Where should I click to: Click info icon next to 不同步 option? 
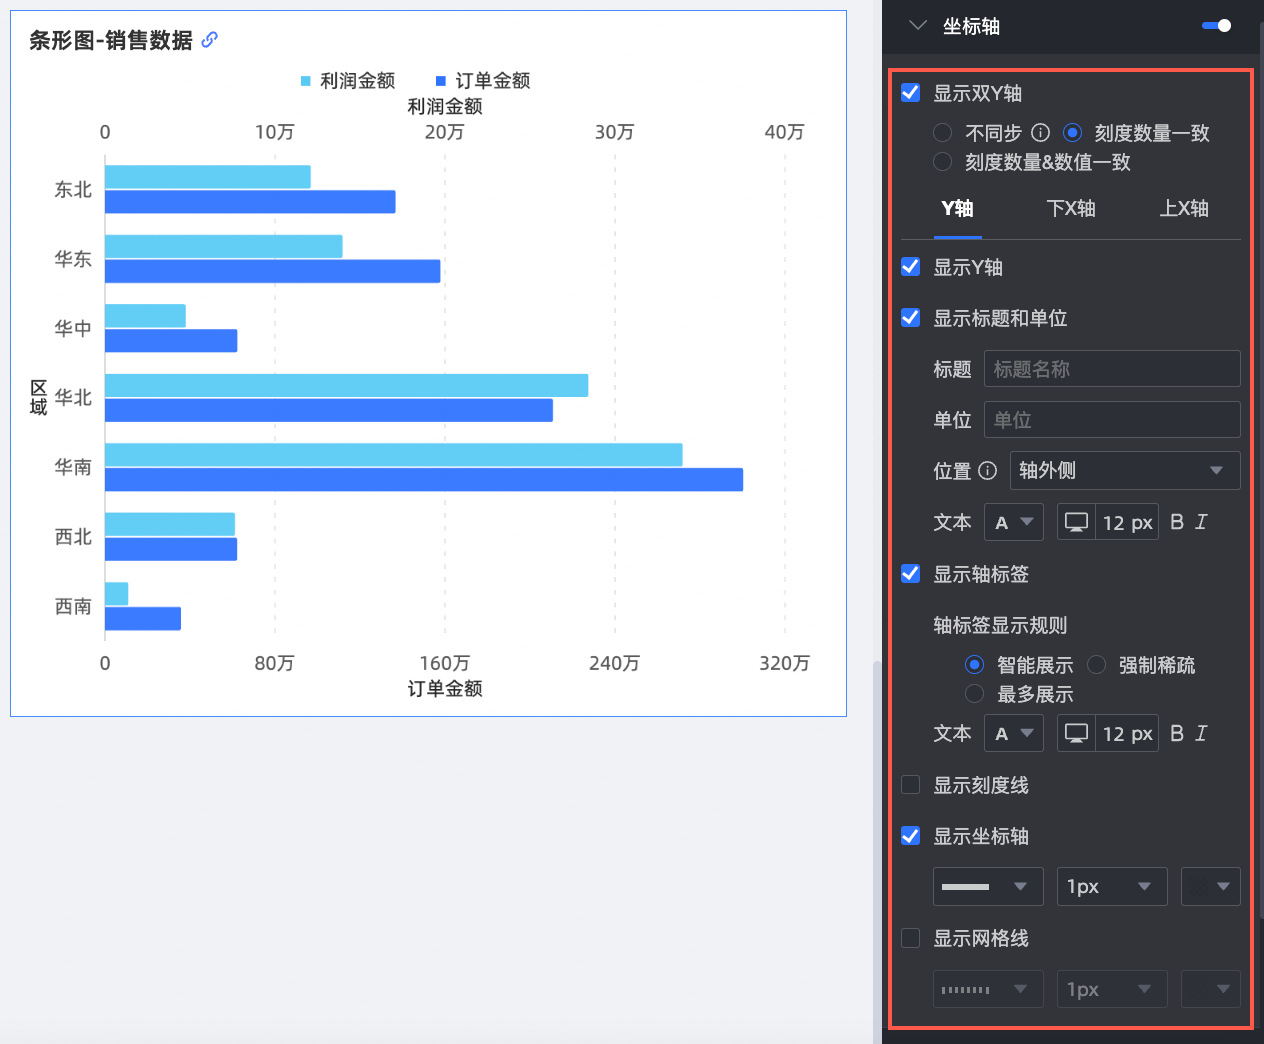pyautogui.click(x=1040, y=133)
